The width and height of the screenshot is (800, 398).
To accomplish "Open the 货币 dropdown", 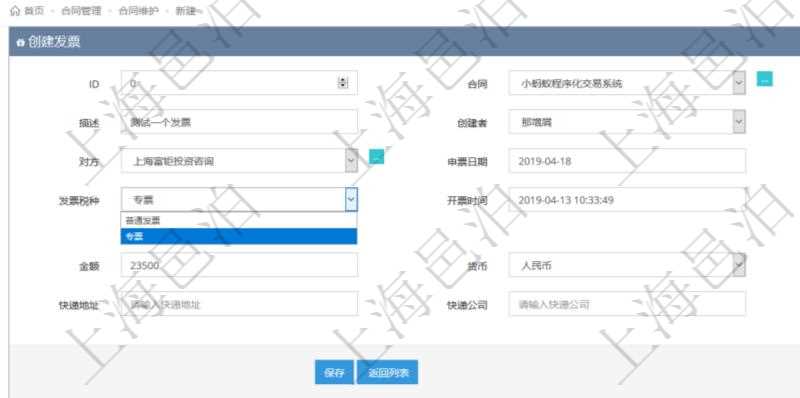I will tap(739, 265).
